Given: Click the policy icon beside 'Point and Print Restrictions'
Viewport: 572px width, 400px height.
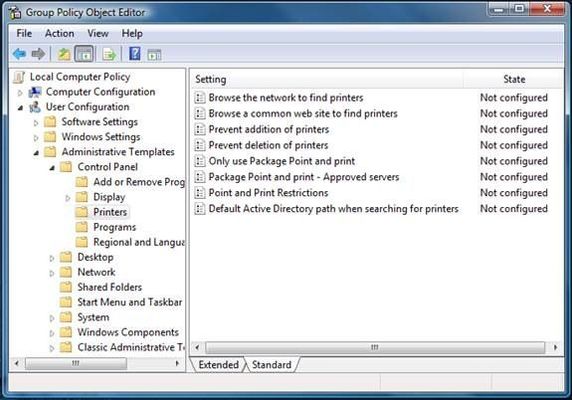Looking at the screenshot, I should 200,193.
